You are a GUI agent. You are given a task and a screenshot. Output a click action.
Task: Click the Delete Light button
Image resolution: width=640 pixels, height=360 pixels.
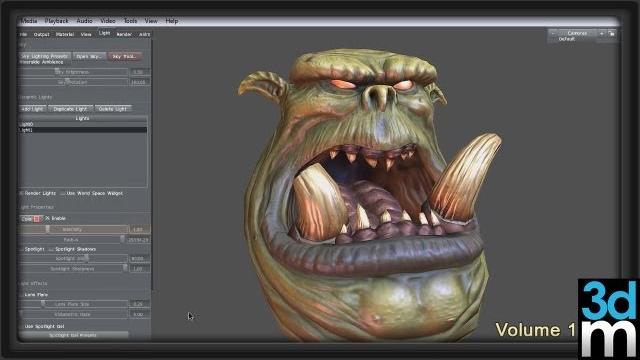(113, 109)
